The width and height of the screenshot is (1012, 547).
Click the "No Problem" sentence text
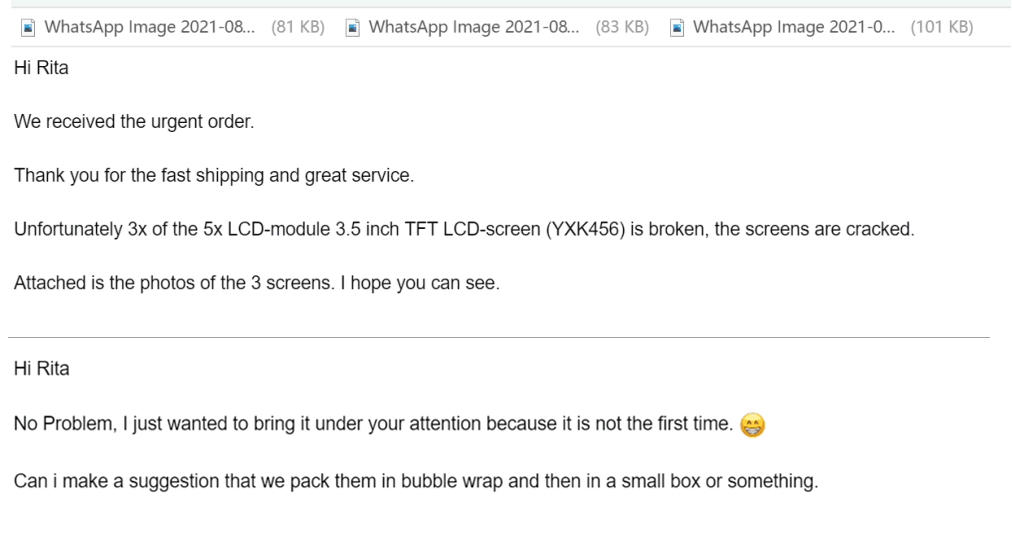370,426
